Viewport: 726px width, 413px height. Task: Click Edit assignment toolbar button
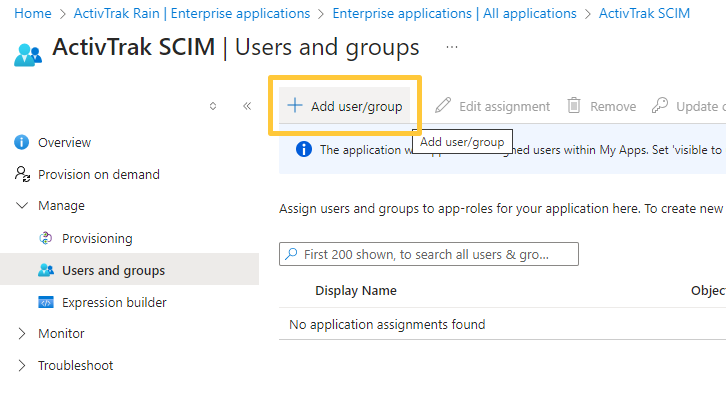coord(492,106)
